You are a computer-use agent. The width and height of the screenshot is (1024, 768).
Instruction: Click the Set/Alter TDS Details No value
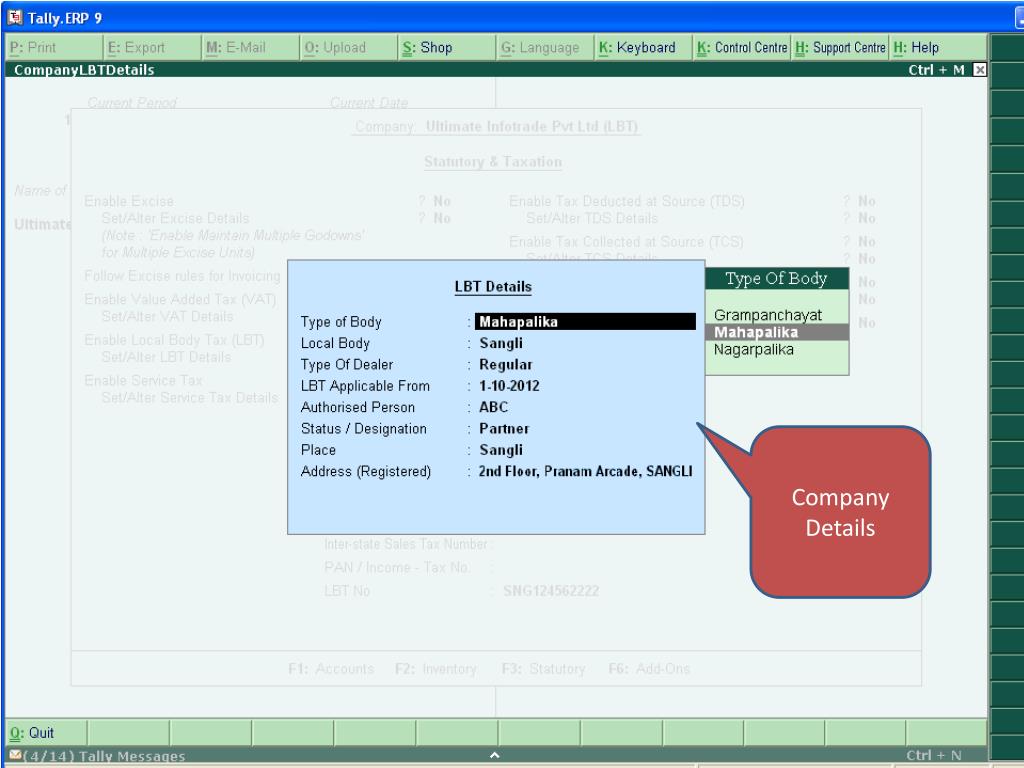867,218
